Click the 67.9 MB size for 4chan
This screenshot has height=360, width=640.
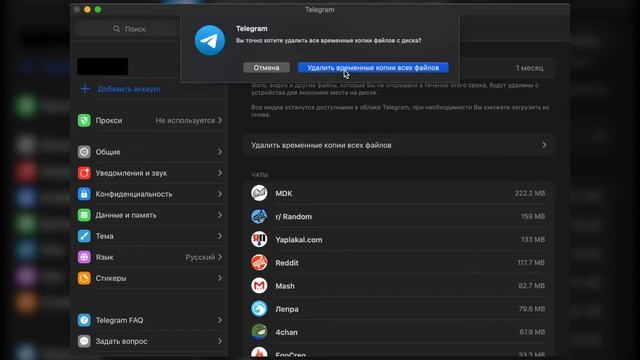[532, 332]
